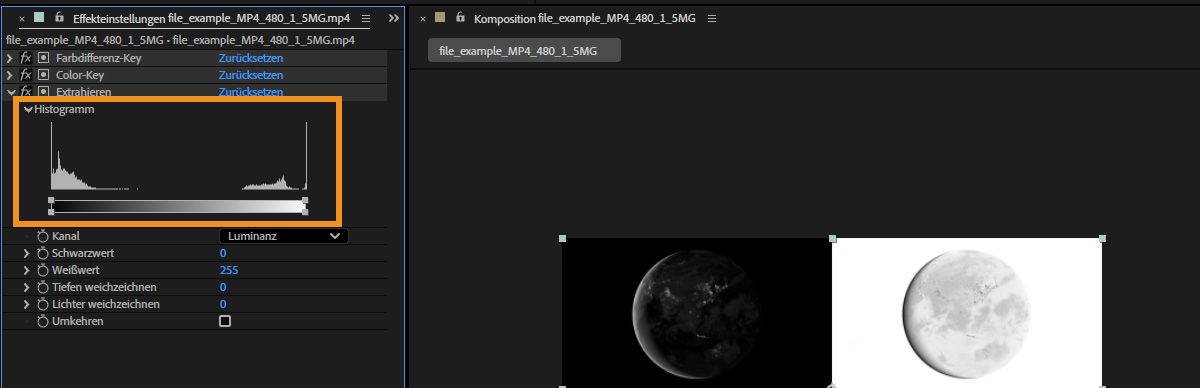Expand the Weißwert property
The height and width of the screenshot is (388, 1200).
pyautogui.click(x=27, y=270)
